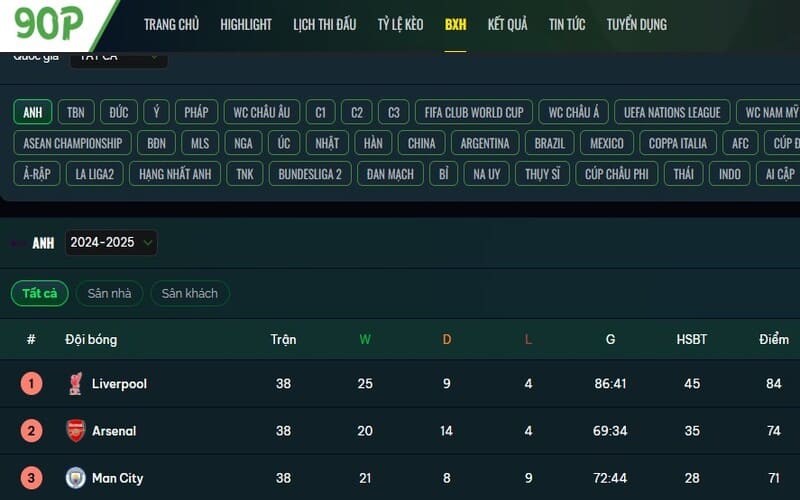Select the BXH standings menu item
Screen dimensions: 800x500
point(456,24)
